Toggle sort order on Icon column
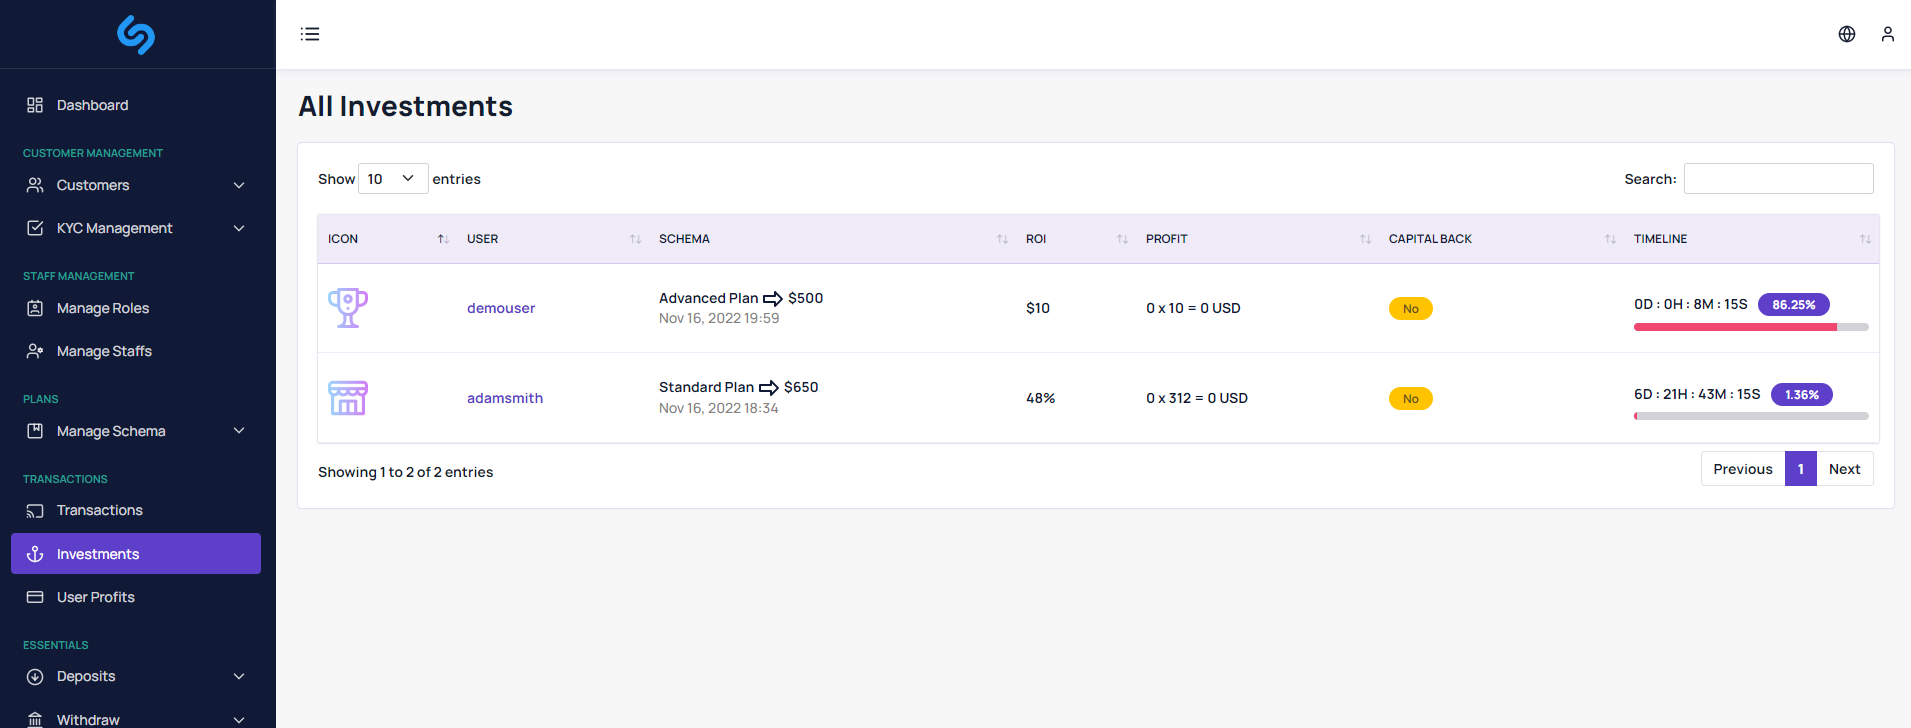Image resolution: width=1911 pixels, height=728 pixels. [443, 239]
